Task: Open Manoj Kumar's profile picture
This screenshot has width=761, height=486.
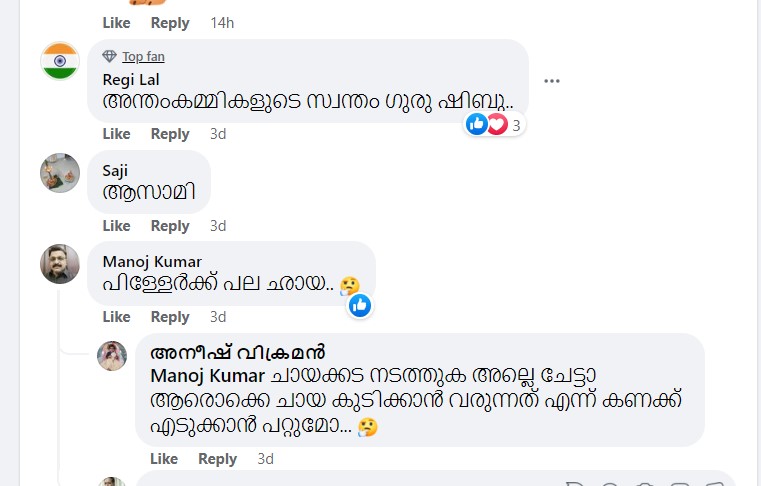Action: [60, 264]
